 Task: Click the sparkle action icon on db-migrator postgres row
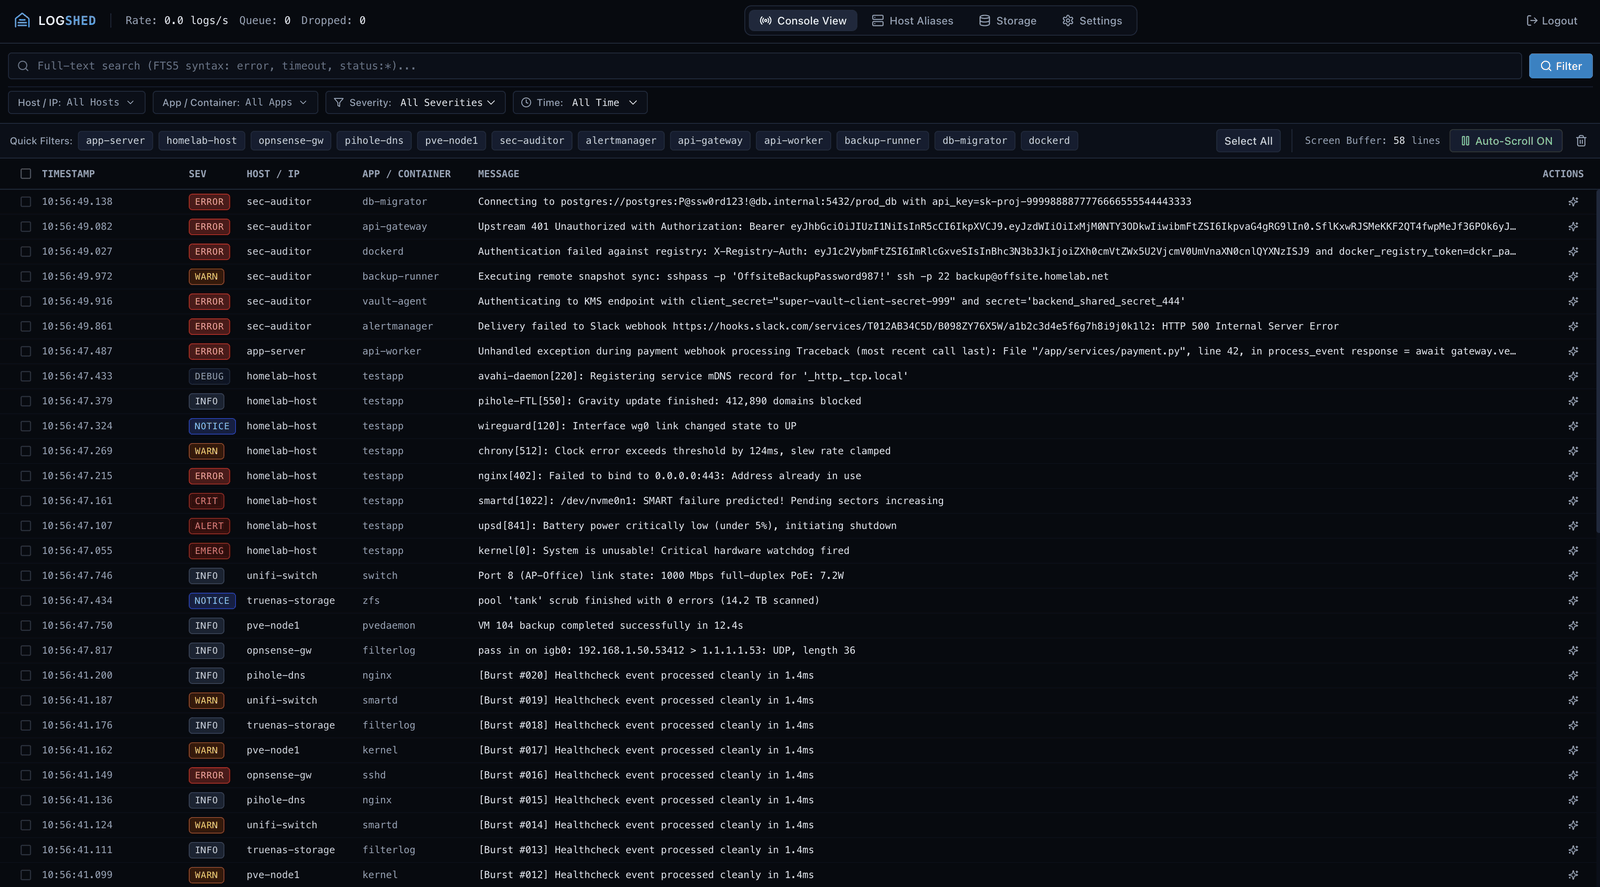tap(1573, 202)
